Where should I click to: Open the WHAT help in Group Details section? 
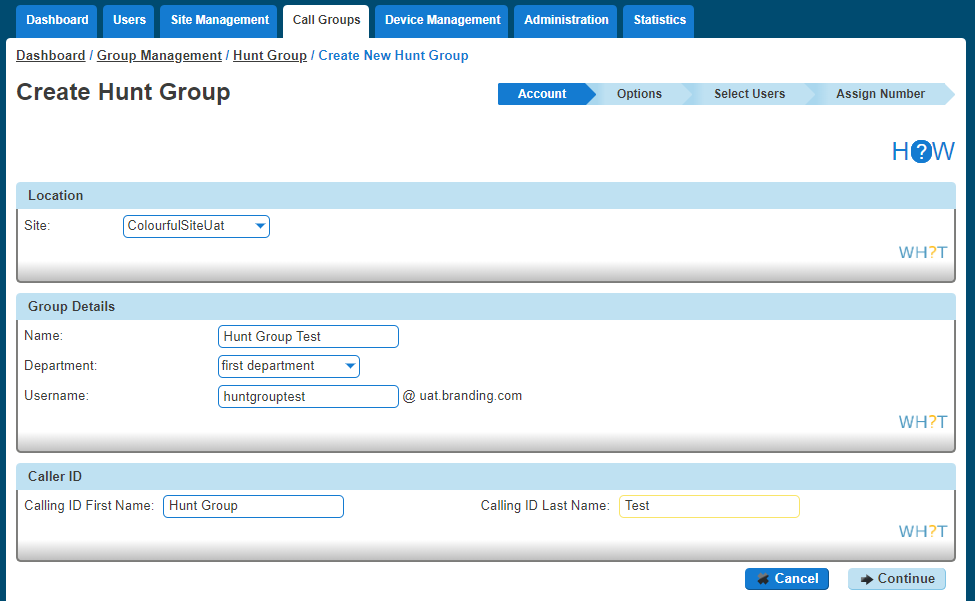(923, 422)
